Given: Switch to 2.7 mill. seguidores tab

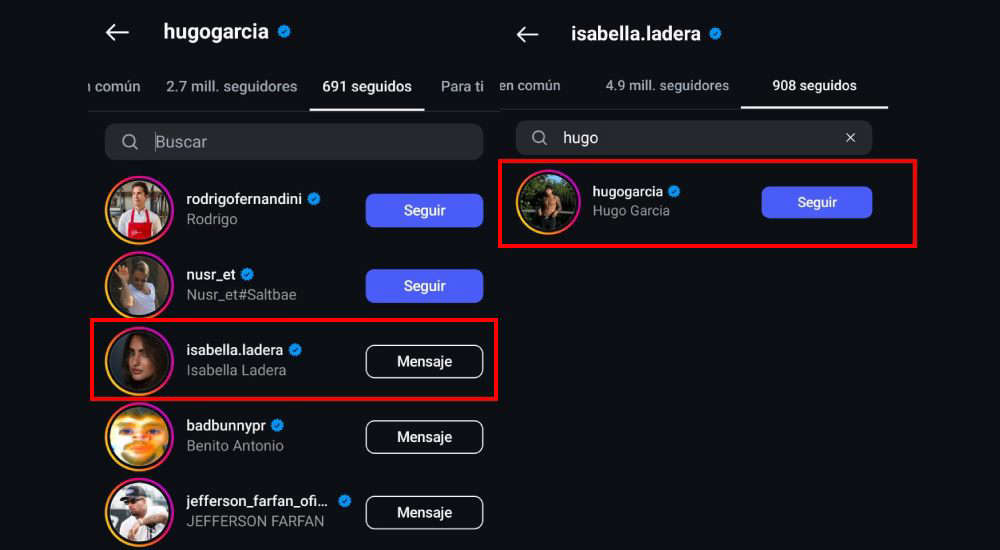Looking at the screenshot, I should pos(232,87).
